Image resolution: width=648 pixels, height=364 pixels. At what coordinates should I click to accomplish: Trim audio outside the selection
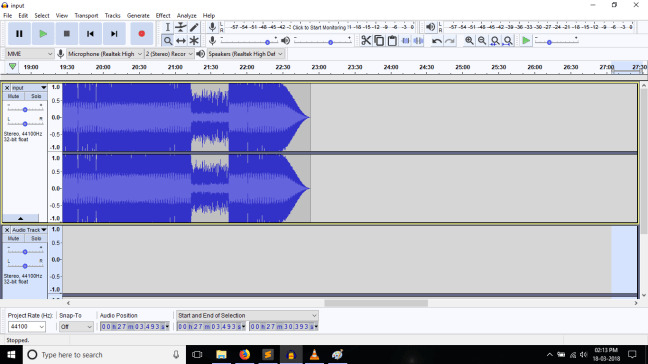click(405, 40)
